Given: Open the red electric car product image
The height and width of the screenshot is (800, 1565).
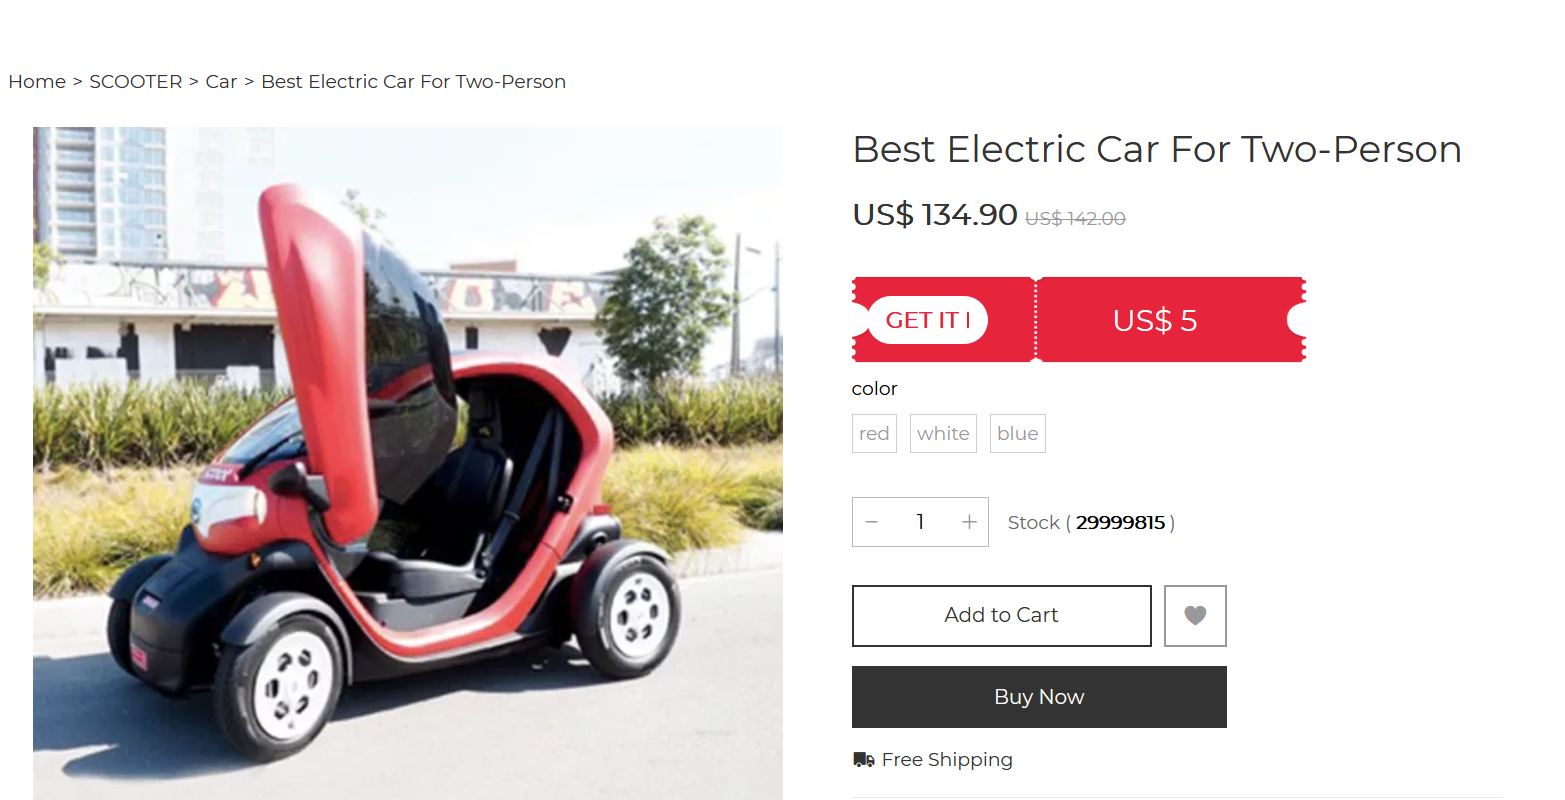Looking at the screenshot, I should [x=408, y=463].
